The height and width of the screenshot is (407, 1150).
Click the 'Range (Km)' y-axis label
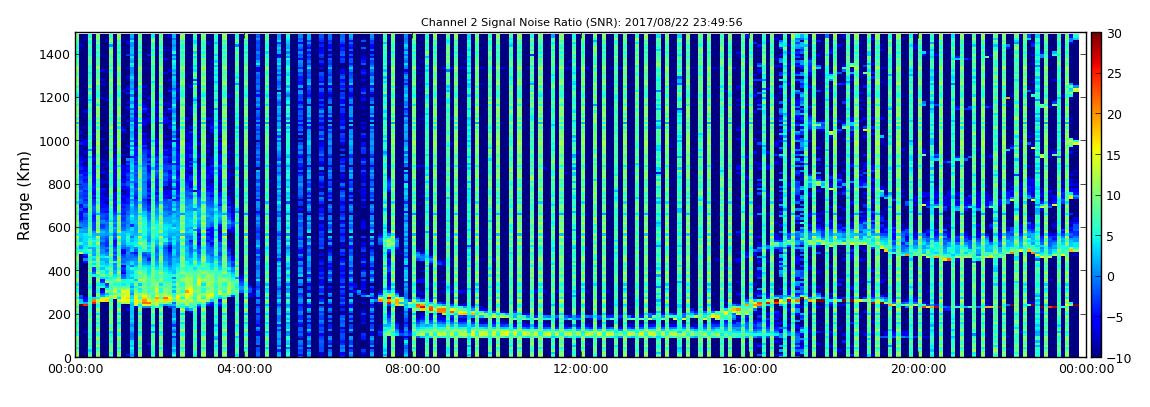tap(24, 196)
